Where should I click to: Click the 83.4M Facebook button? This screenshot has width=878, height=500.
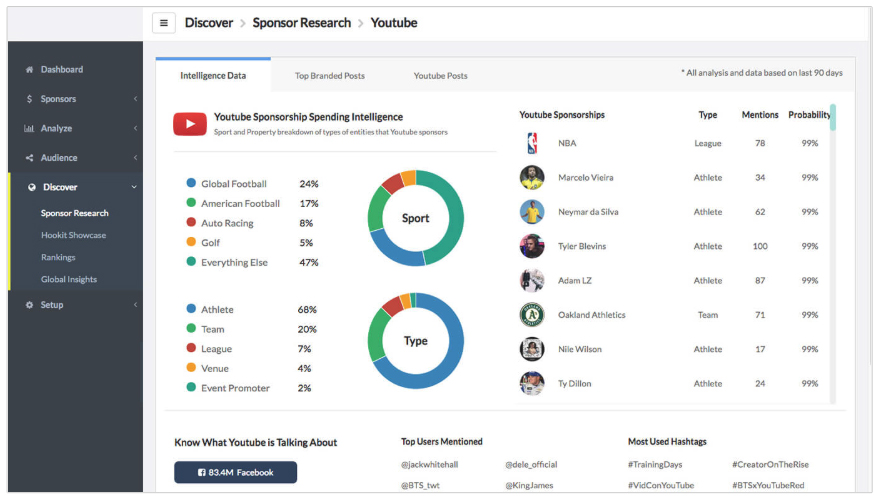click(x=236, y=472)
